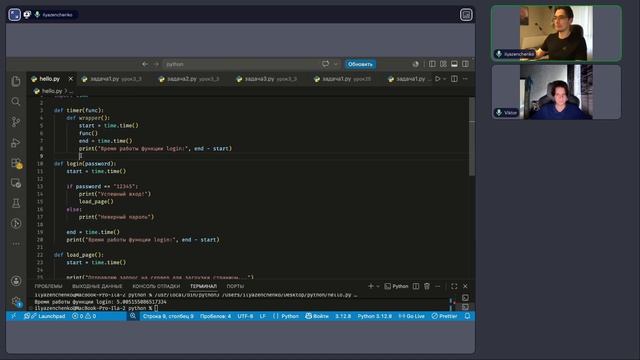The image size is (640, 360).
Task: Select the Python 3.12.8 interpreter
Action: (x=375, y=316)
